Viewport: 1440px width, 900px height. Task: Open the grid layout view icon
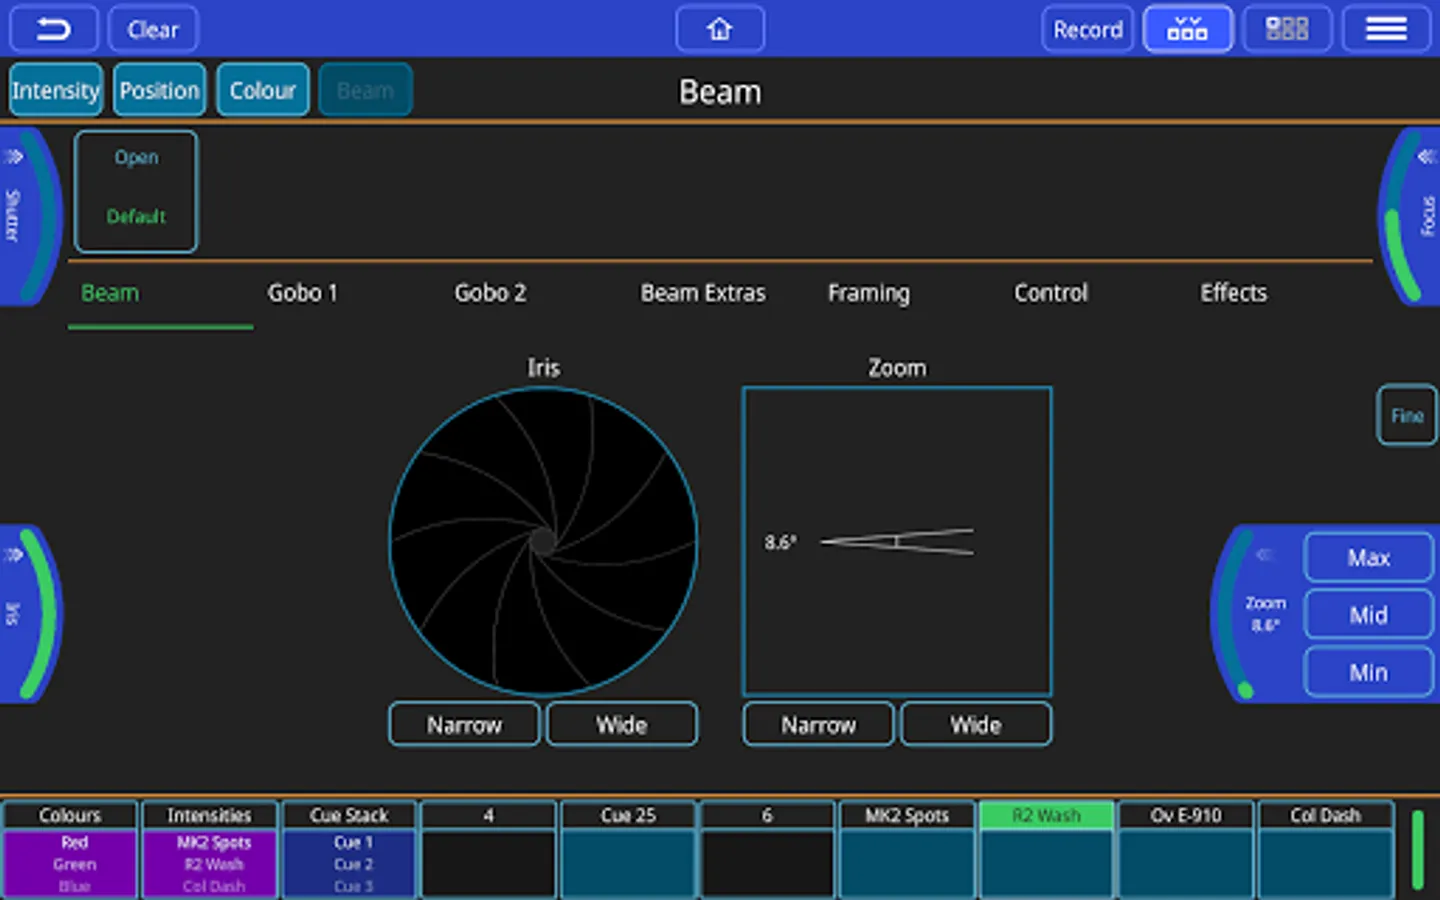click(x=1286, y=30)
